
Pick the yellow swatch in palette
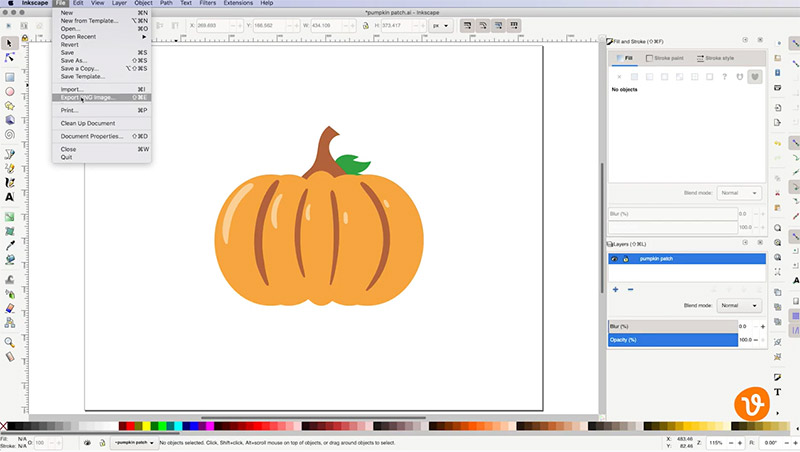coord(146,426)
